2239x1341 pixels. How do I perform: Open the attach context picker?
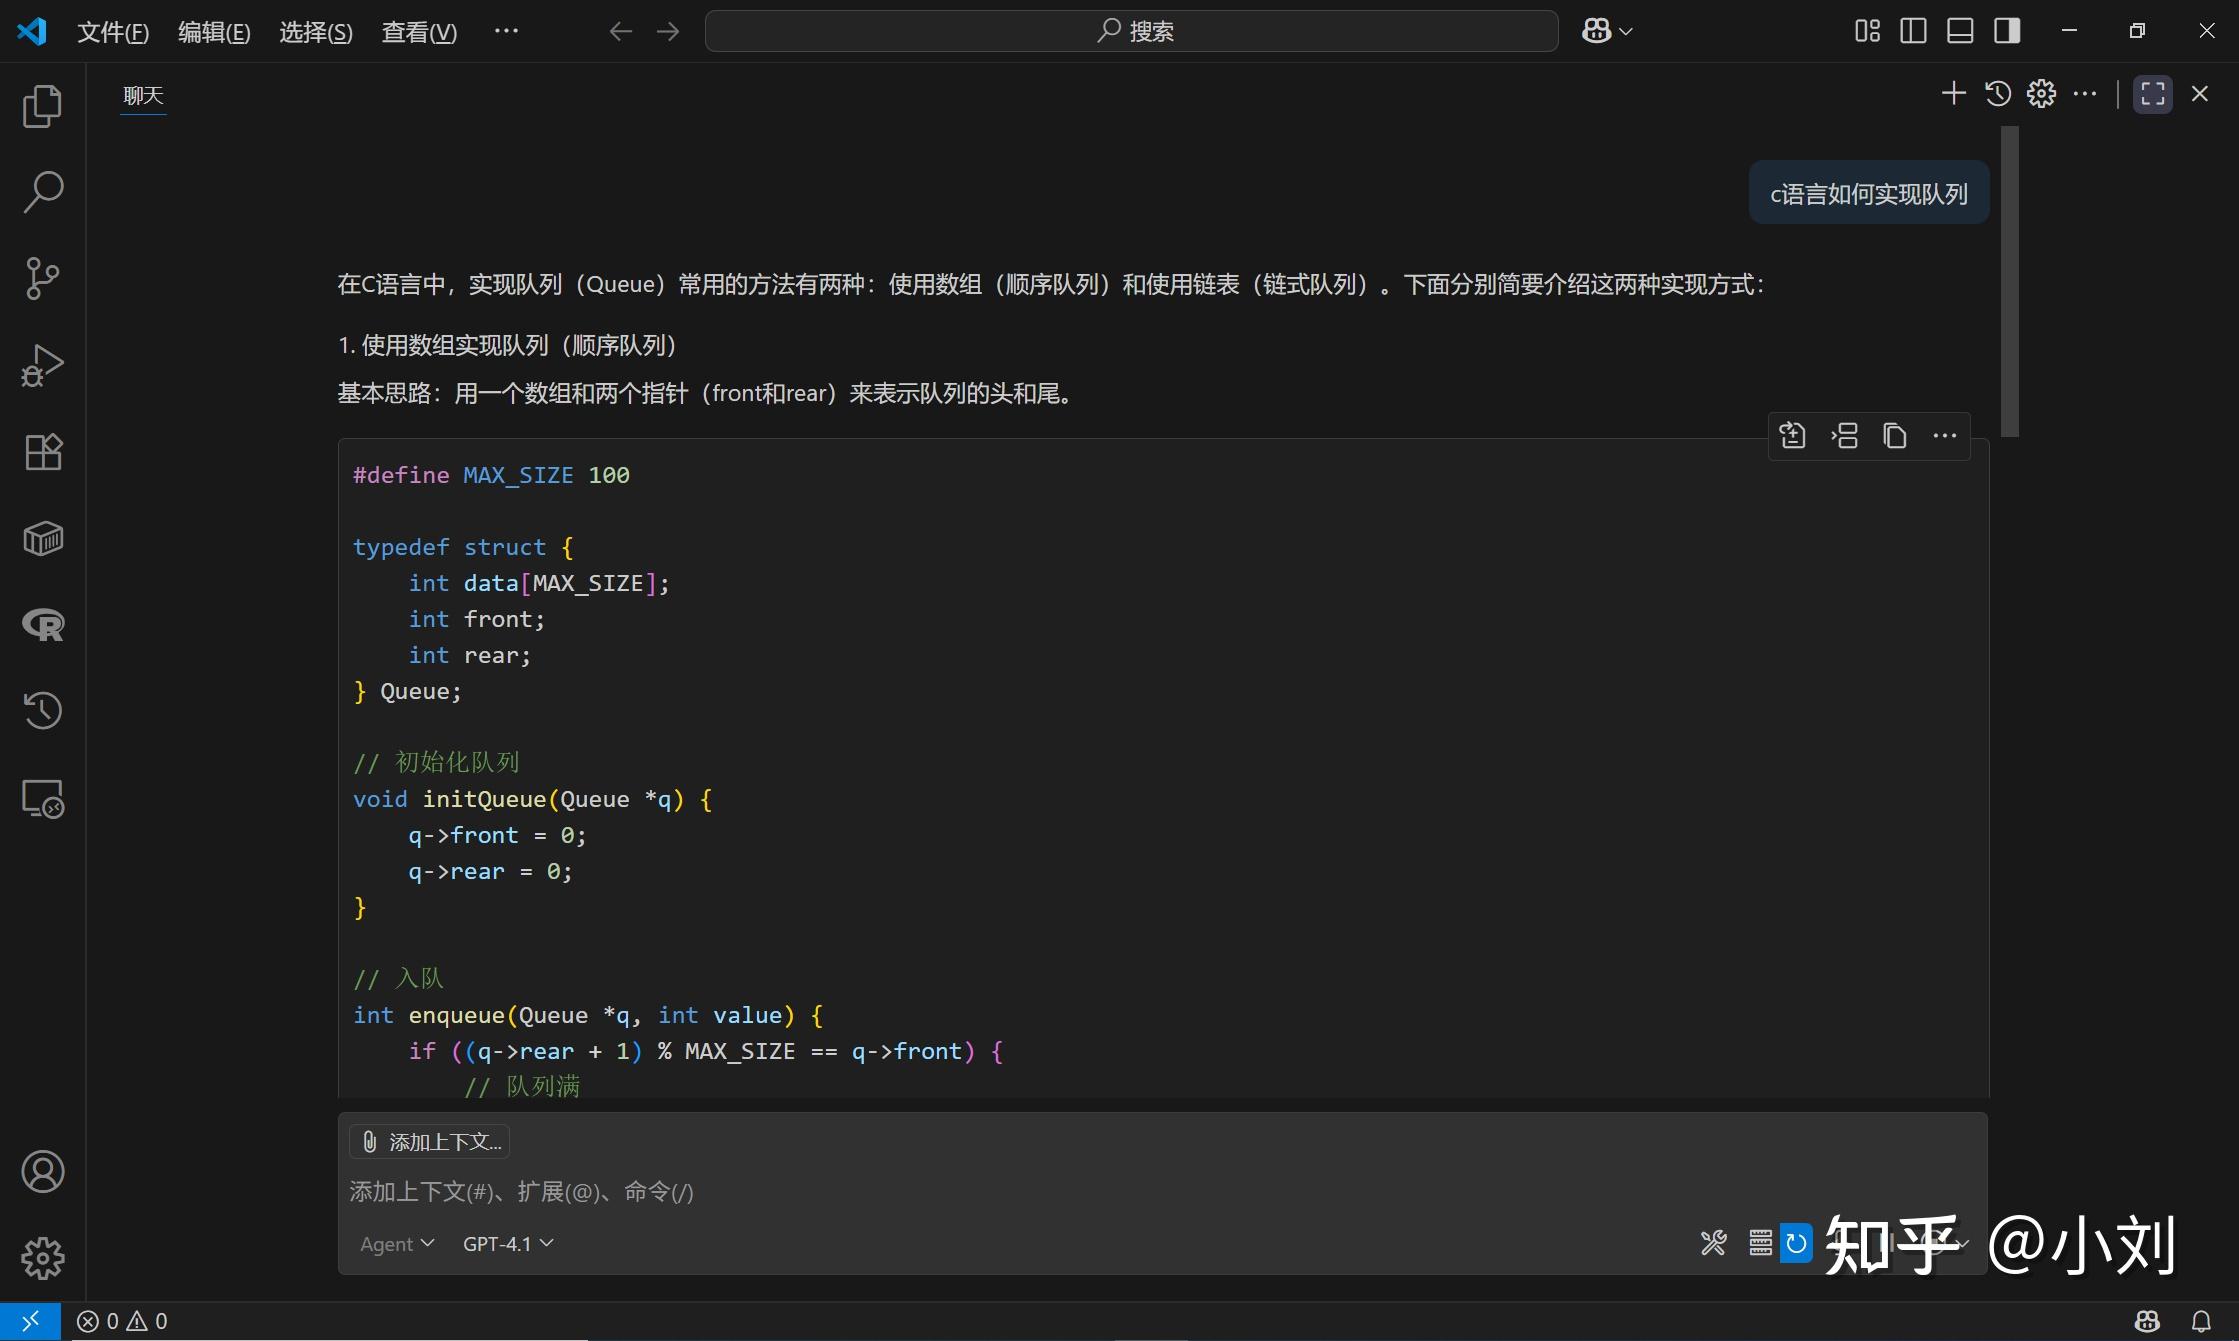click(430, 1141)
